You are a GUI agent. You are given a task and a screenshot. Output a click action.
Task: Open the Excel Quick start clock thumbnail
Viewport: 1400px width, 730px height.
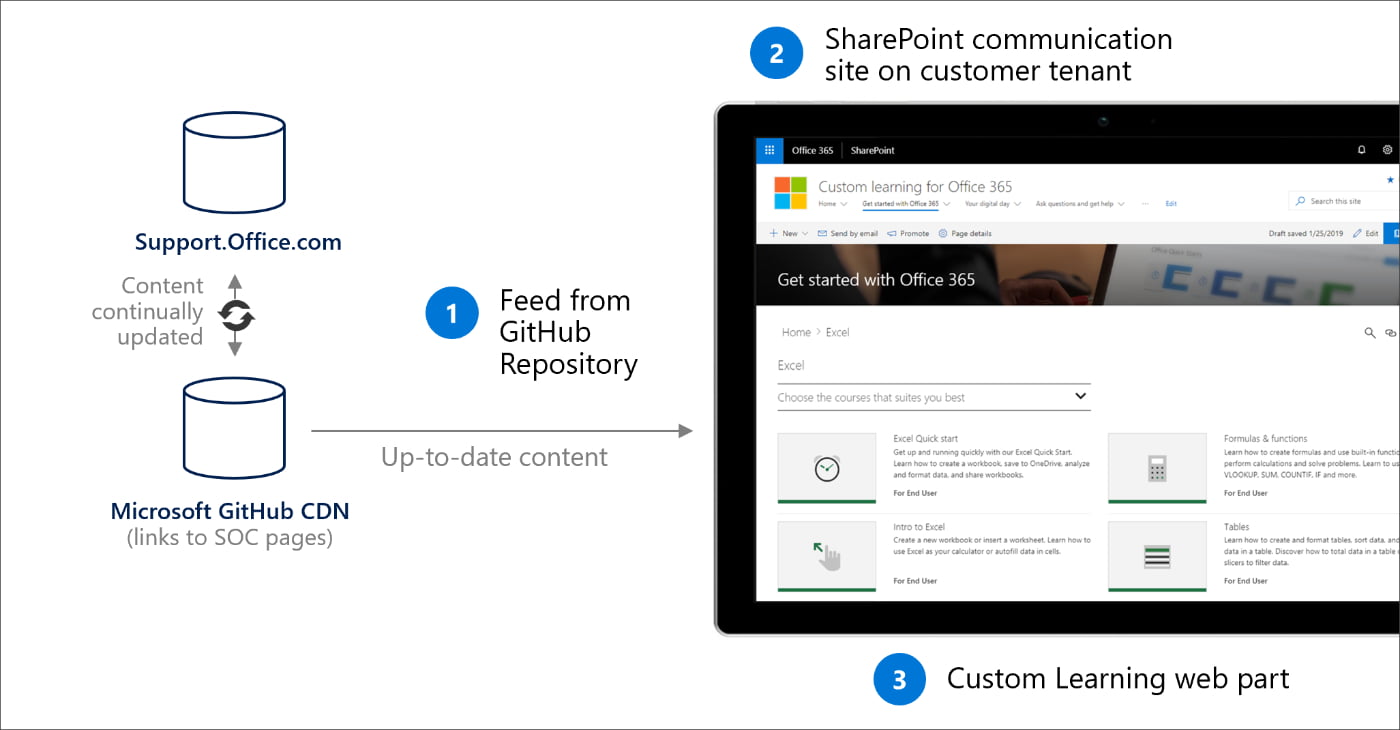pos(826,468)
